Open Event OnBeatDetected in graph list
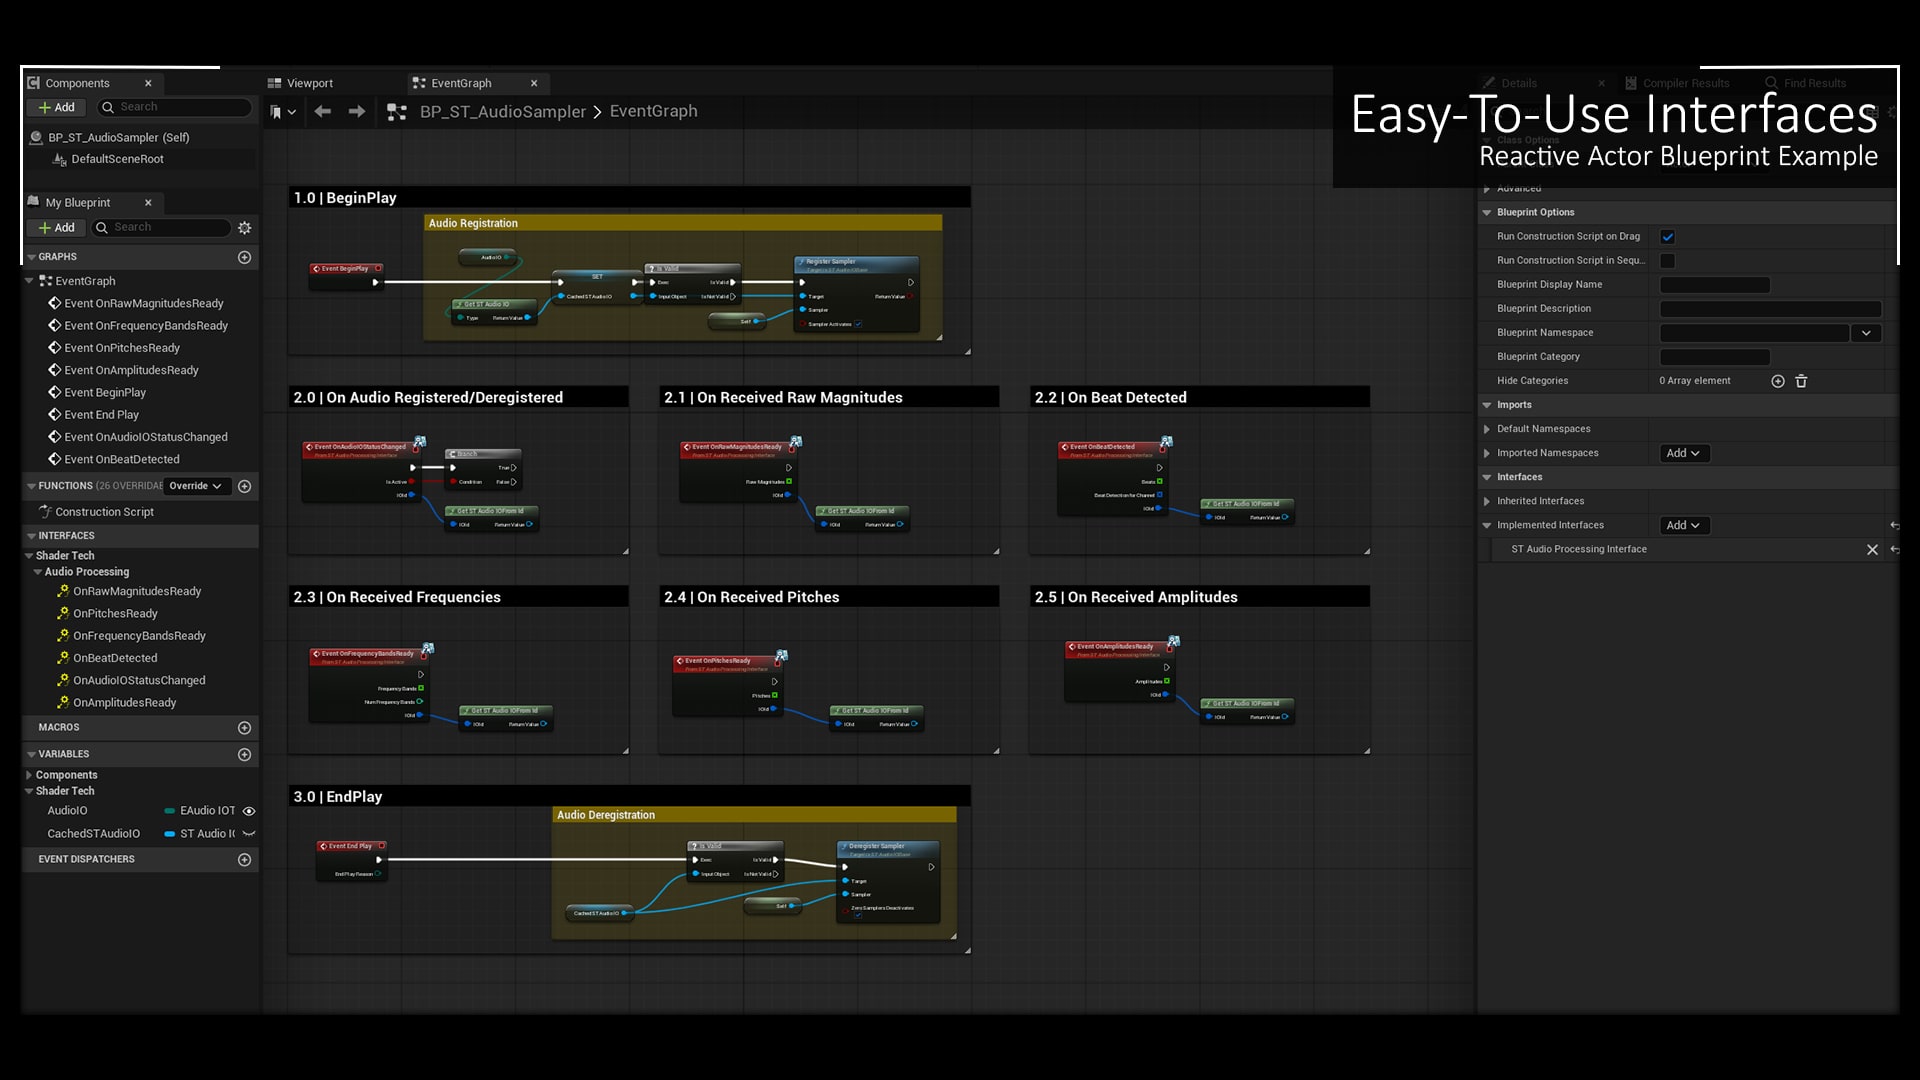The height and width of the screenshot is (1080, 1920). point(122,459)
